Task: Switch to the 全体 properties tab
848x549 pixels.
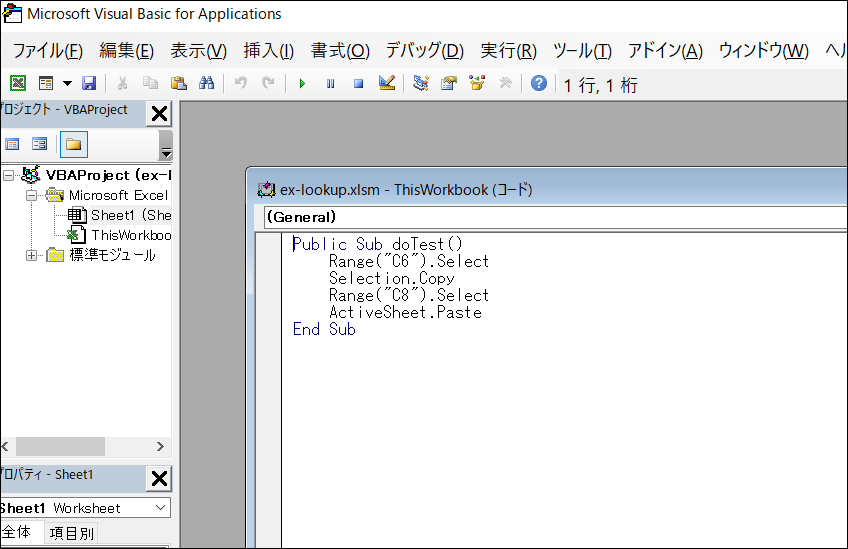Action: coord(16,532)
